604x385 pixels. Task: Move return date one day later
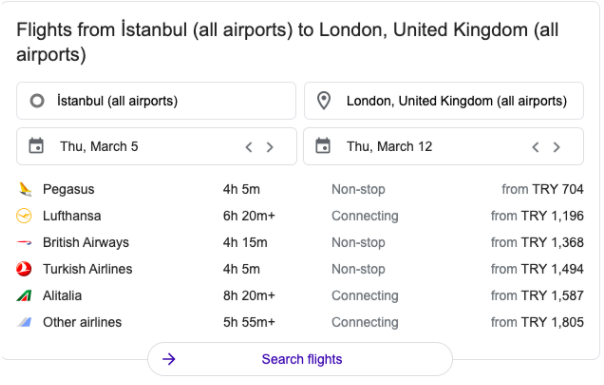[557, 147]
